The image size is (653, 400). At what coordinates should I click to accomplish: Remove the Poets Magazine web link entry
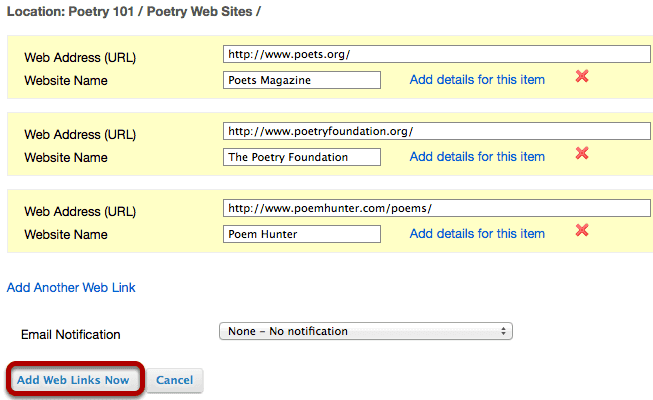582,76
